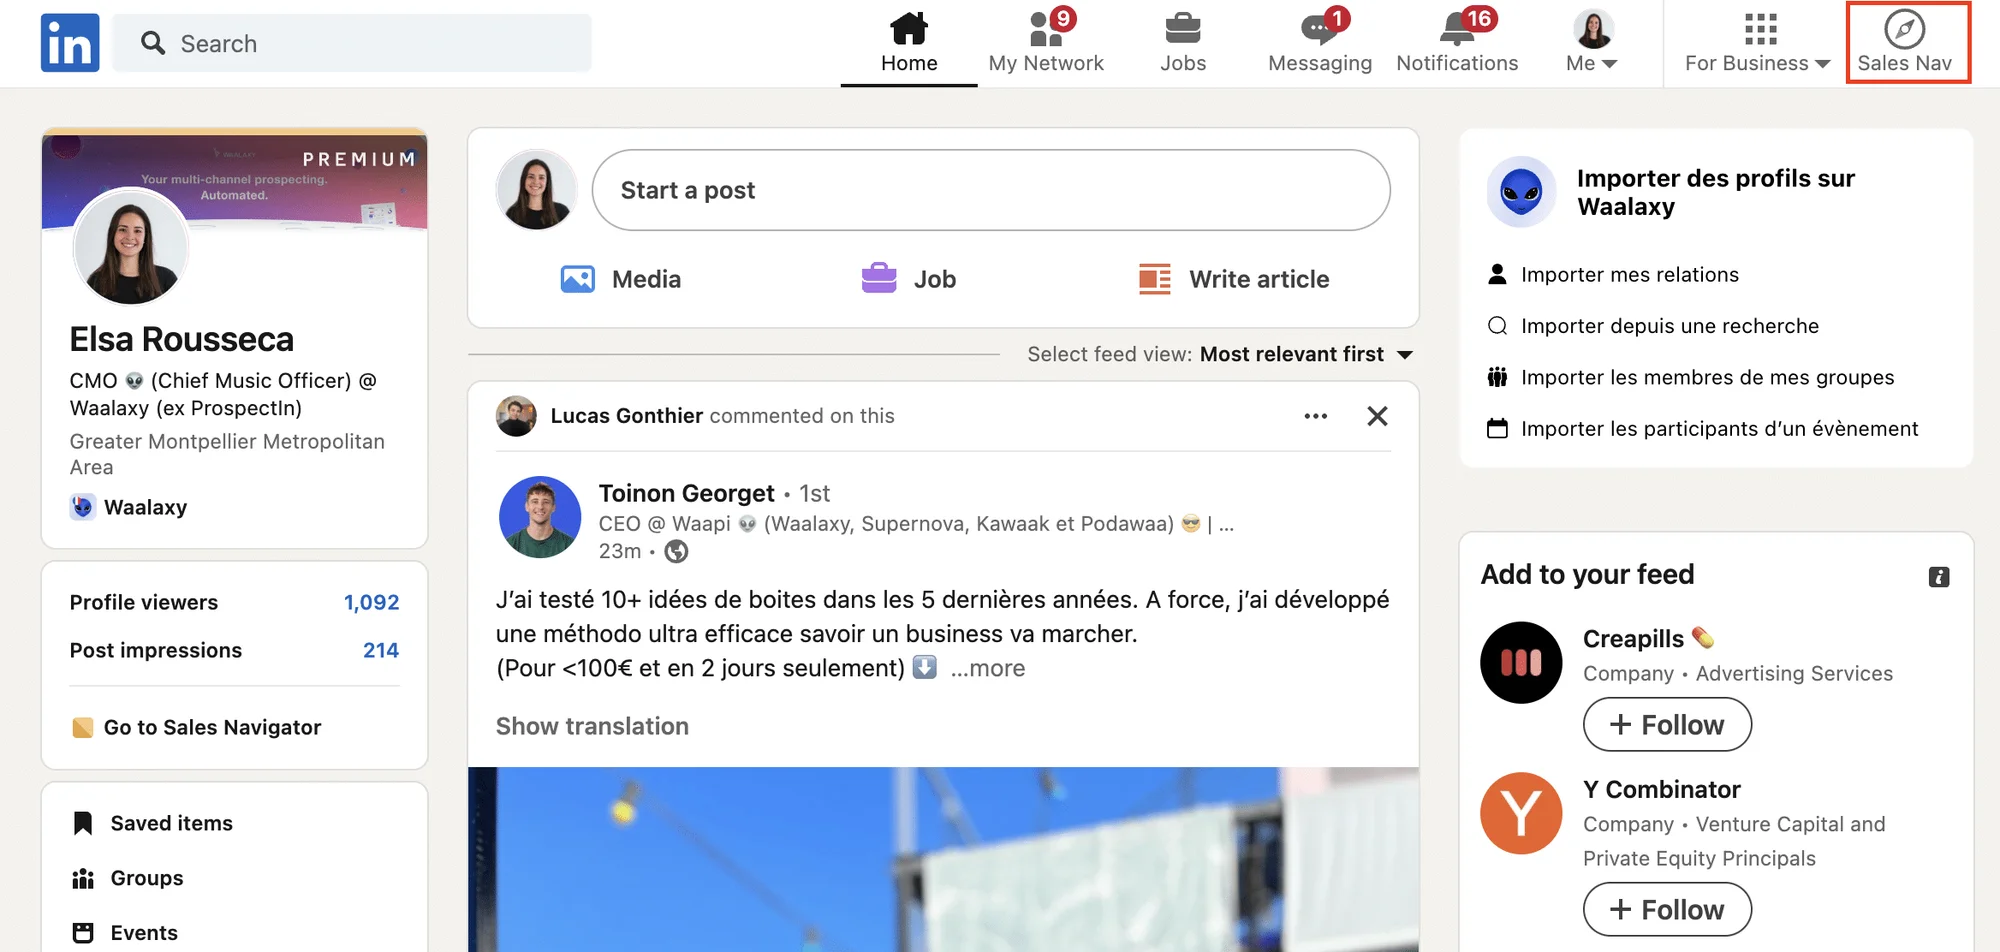
Task: Select Importer les membres de mes groupes
Action: [1707, 377]
